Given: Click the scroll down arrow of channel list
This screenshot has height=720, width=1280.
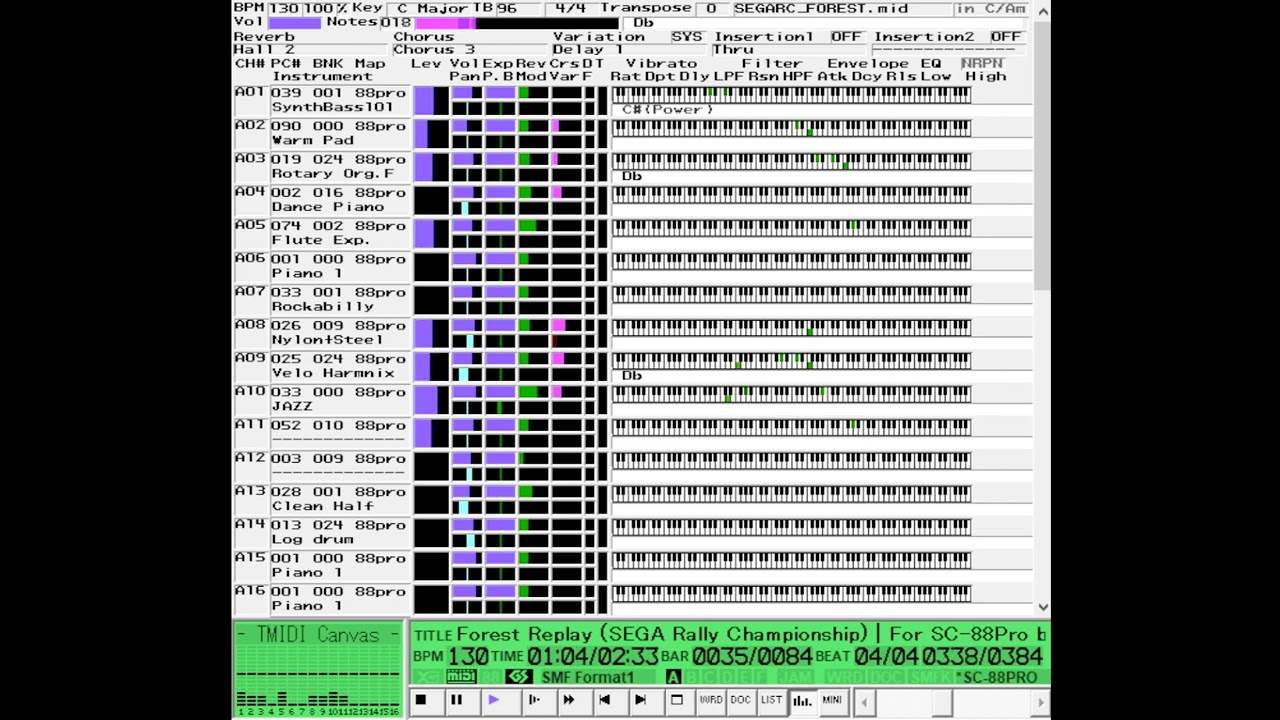Looking at the screenshot, I should tap(1044, 606).
